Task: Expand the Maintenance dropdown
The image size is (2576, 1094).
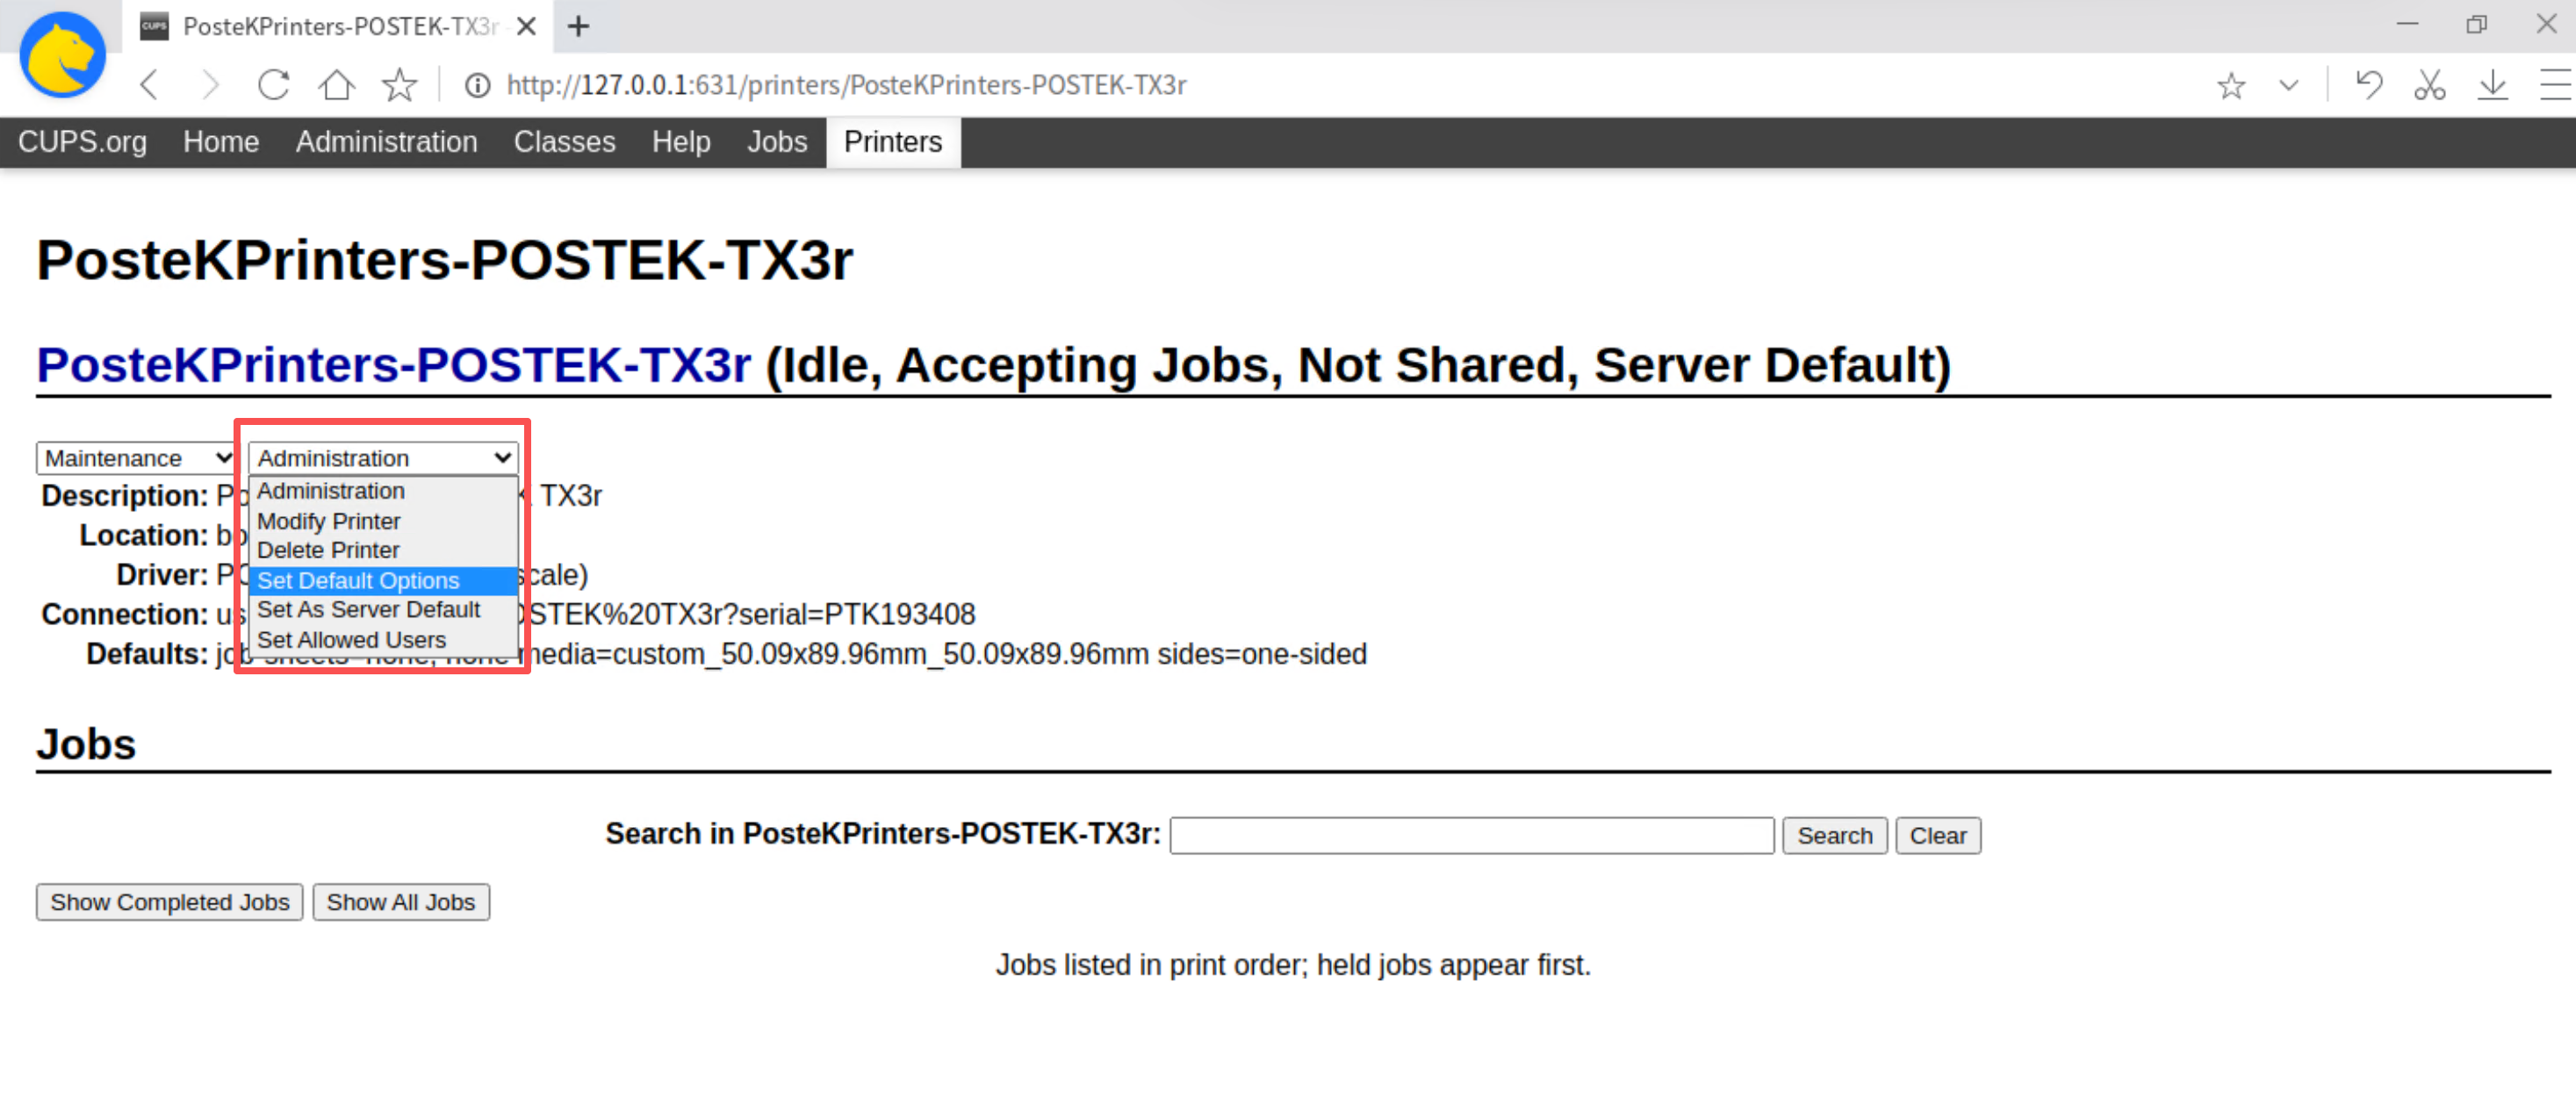Action: click(x=136, y=458)
